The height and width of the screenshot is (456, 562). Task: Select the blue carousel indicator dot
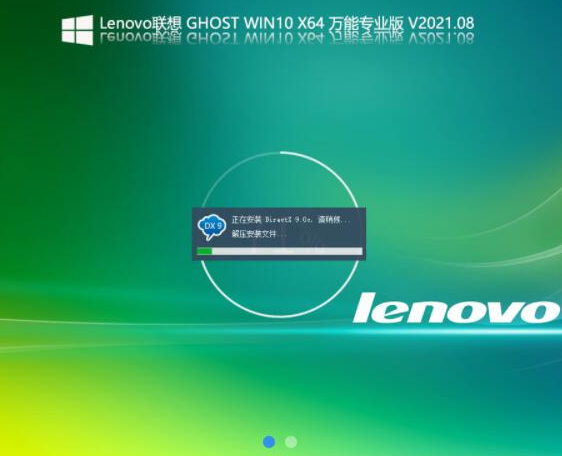tap(269, 442)
